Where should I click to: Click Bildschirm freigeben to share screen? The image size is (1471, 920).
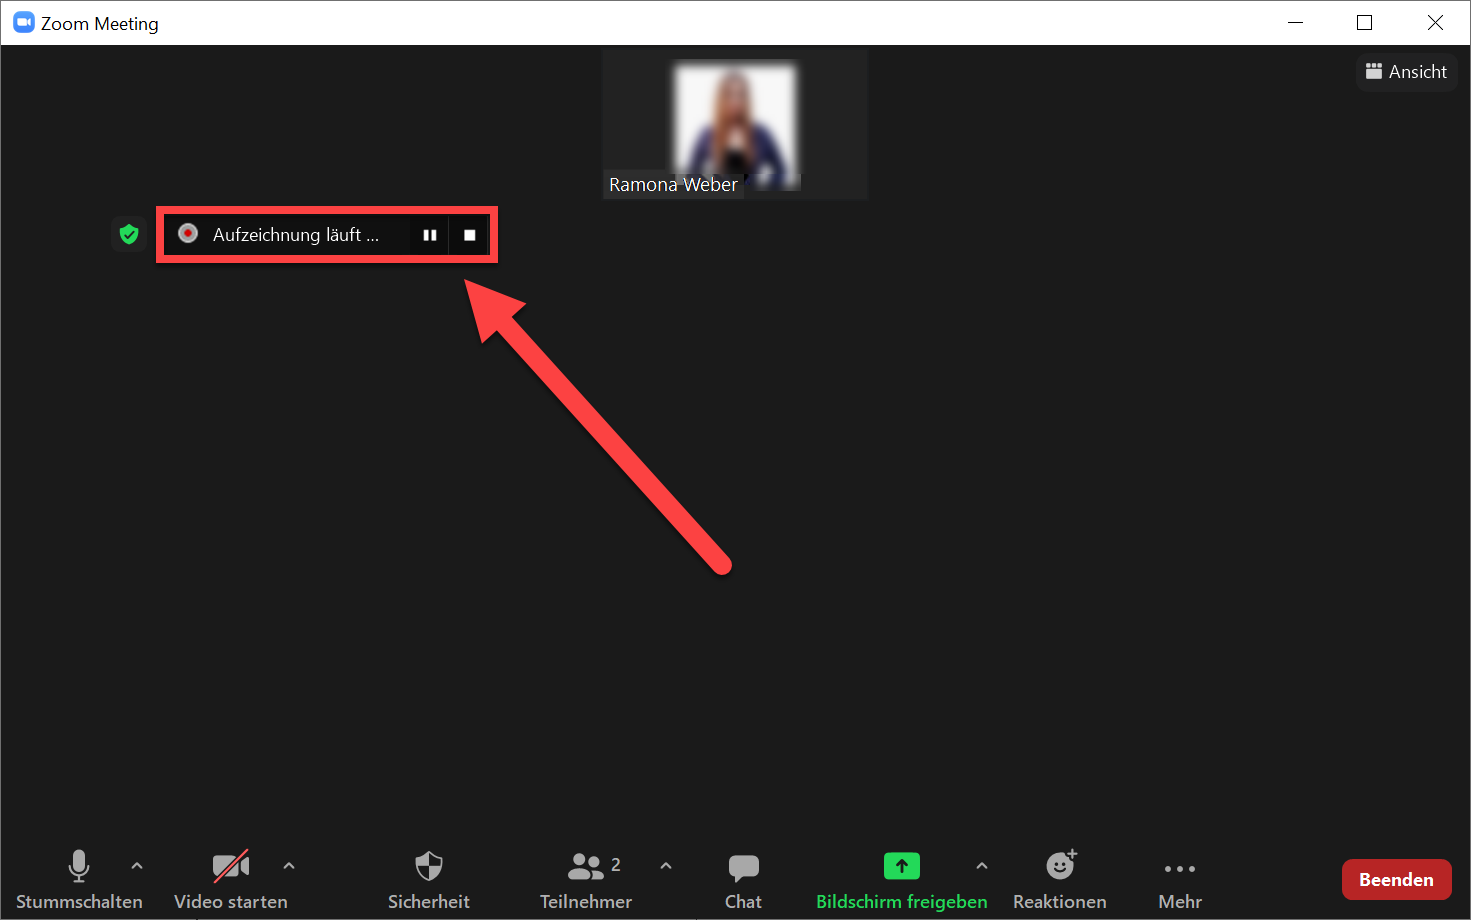(902, 880)
